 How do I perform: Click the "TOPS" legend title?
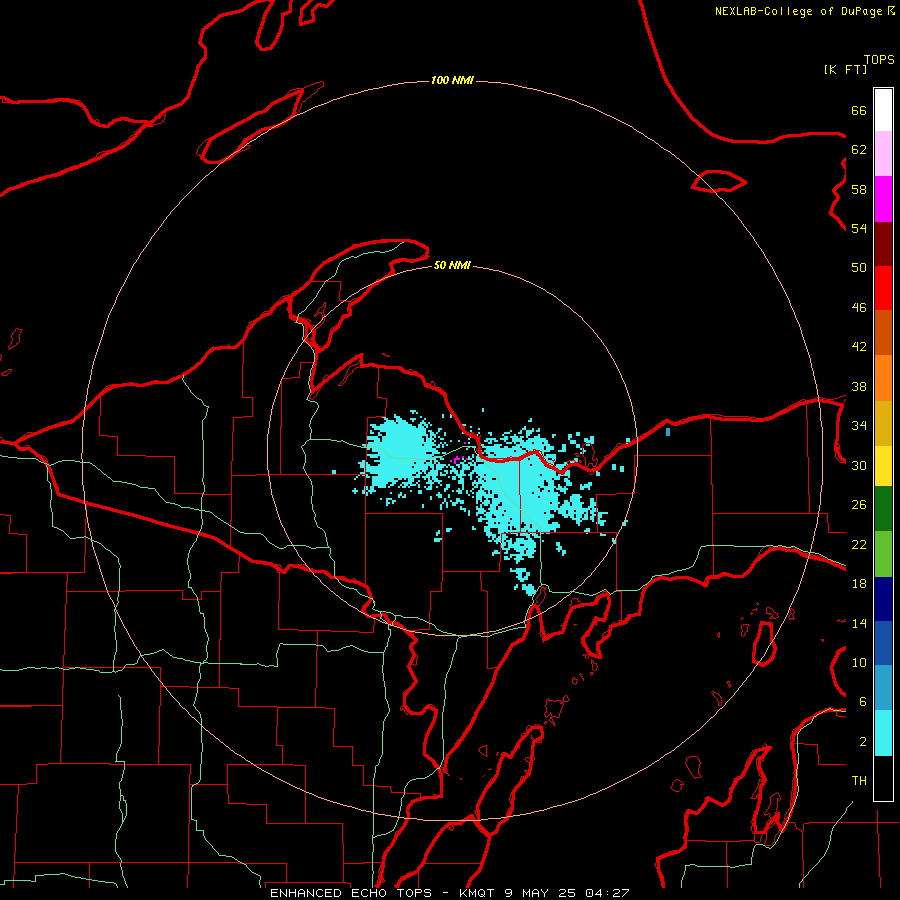(879, 60)
